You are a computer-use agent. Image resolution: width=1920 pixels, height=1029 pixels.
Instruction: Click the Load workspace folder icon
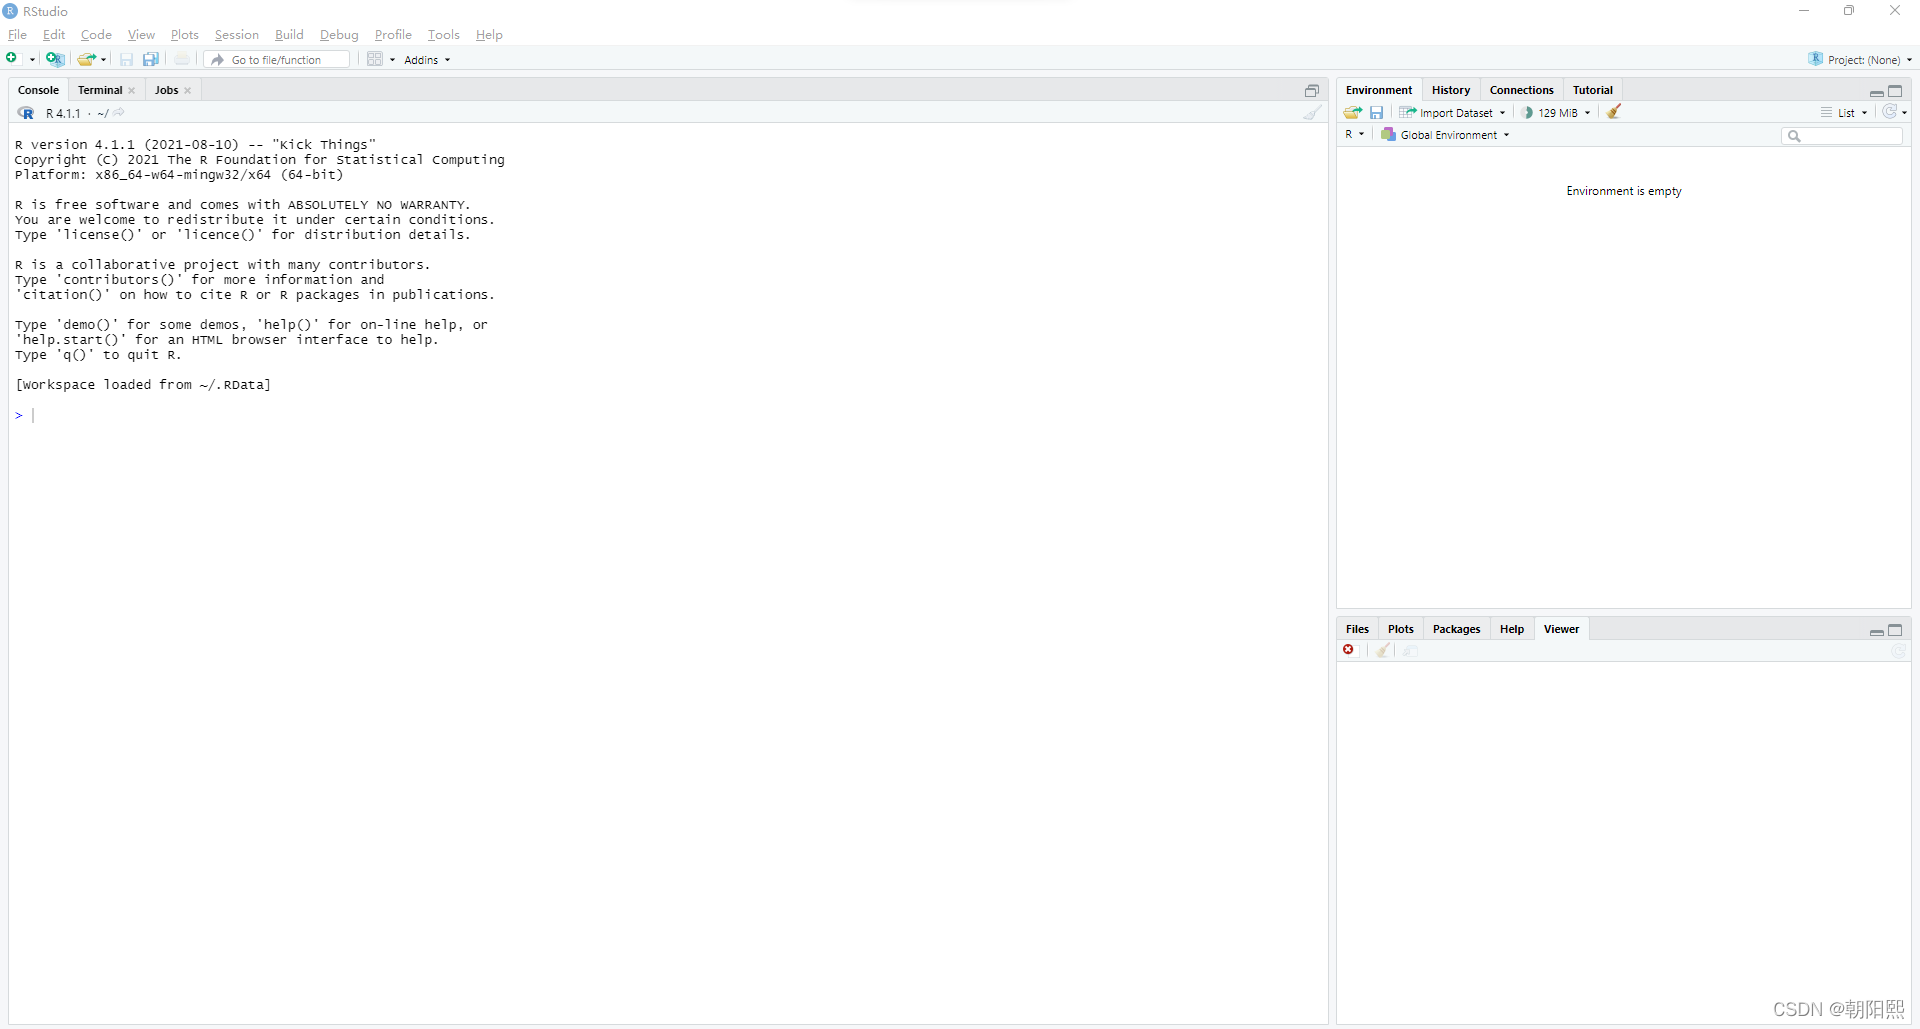pos(1353,112)
